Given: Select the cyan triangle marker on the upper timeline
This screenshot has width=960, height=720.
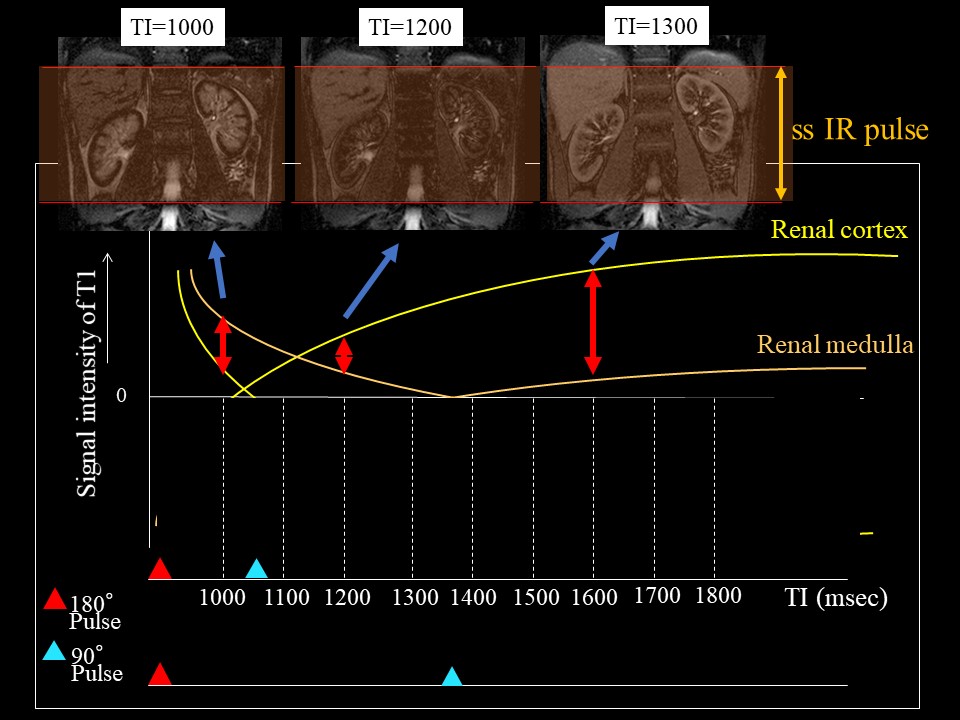Looking at the screenshot, I should [256, 569].
